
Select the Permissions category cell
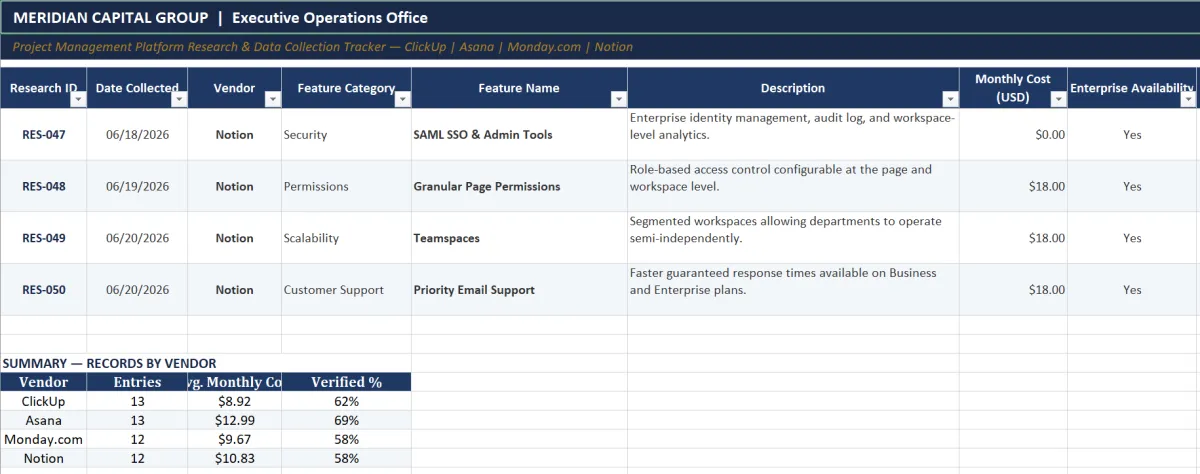pos(346,186)
